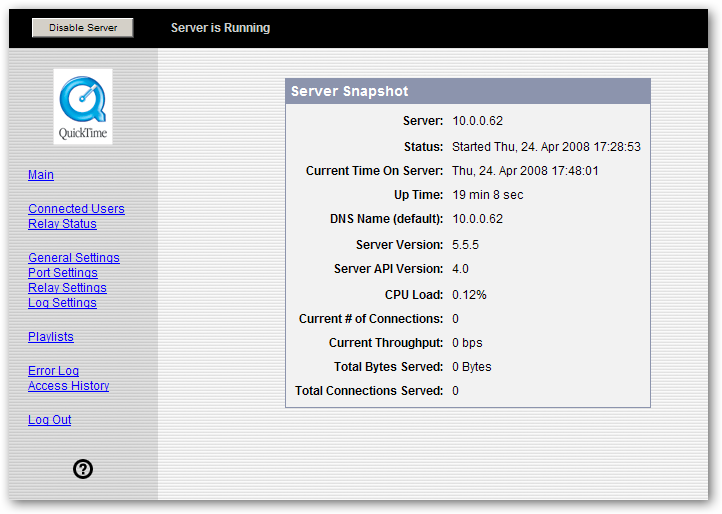
Task: View the Error Log
Action: click(53, 371)
